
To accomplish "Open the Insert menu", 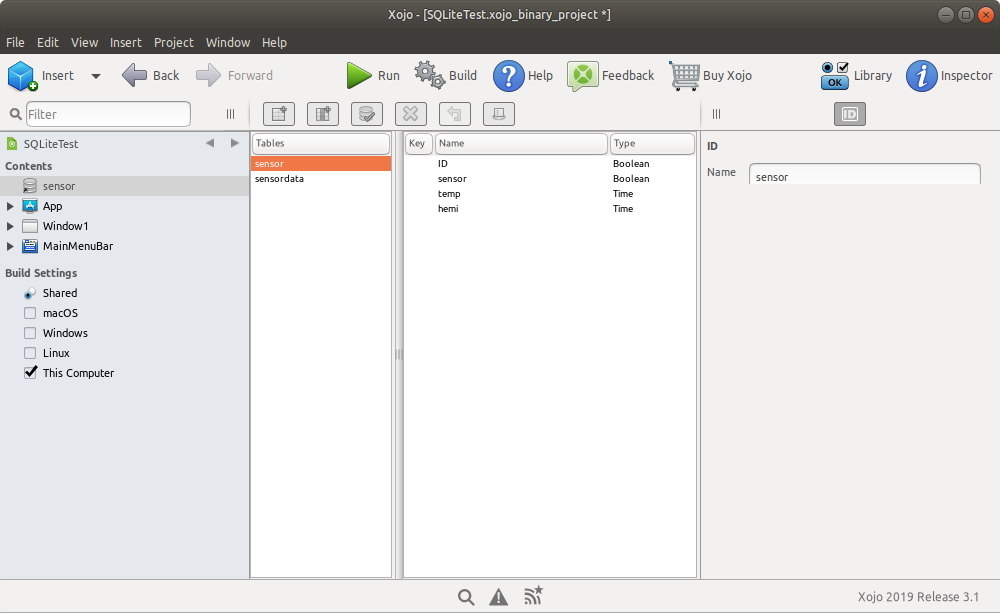I will tap(126, 43).
